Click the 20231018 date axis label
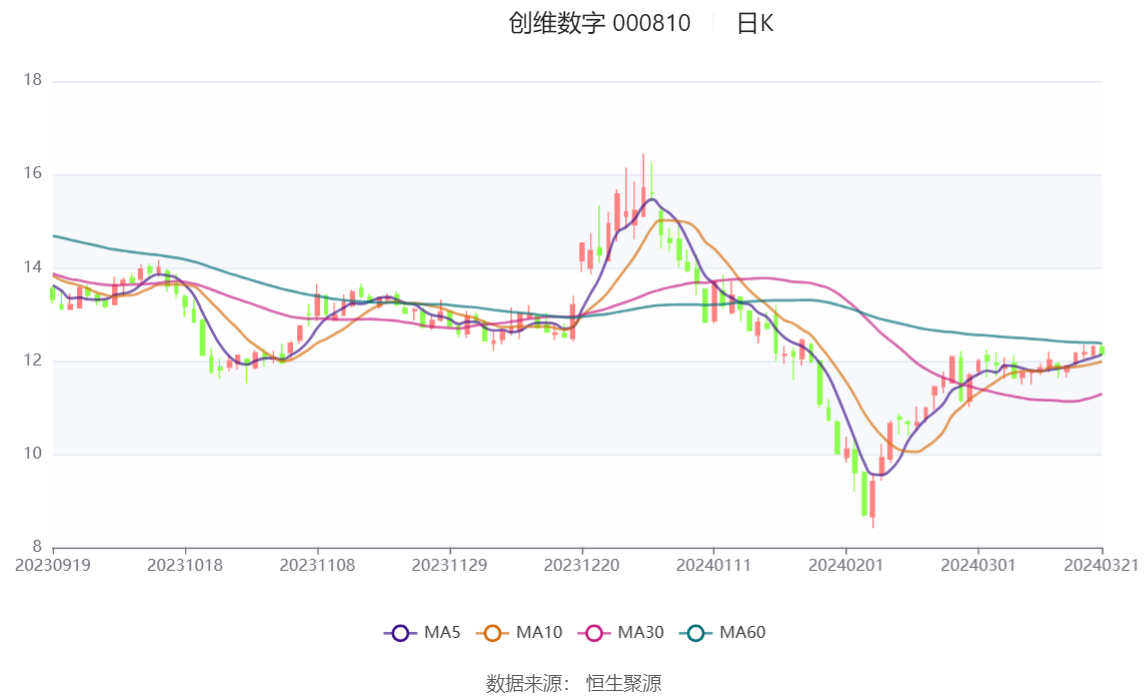The height and width of the screenshot is (699, 1148). click(x=185, y=565)
